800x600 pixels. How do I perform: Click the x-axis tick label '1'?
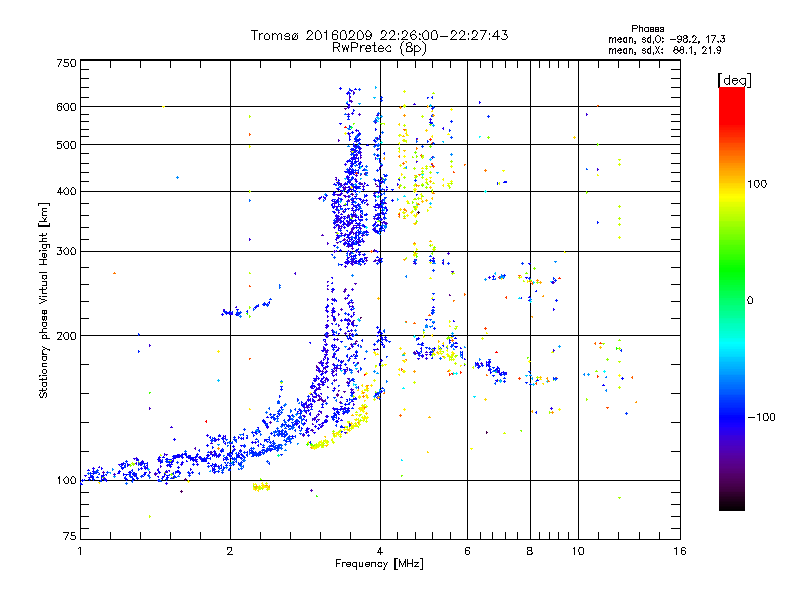(x=80, y=551)
